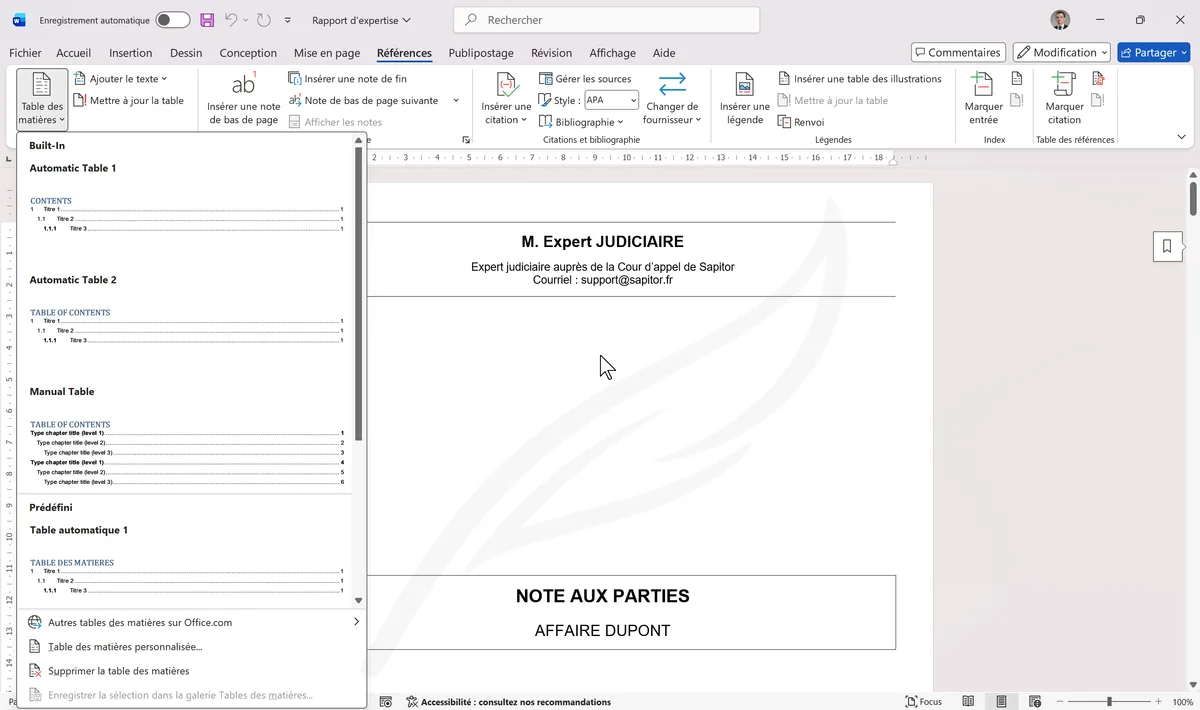Click the Marquer citation icon
This screenshot has height=710, width=1200.
pos(1064,84)
